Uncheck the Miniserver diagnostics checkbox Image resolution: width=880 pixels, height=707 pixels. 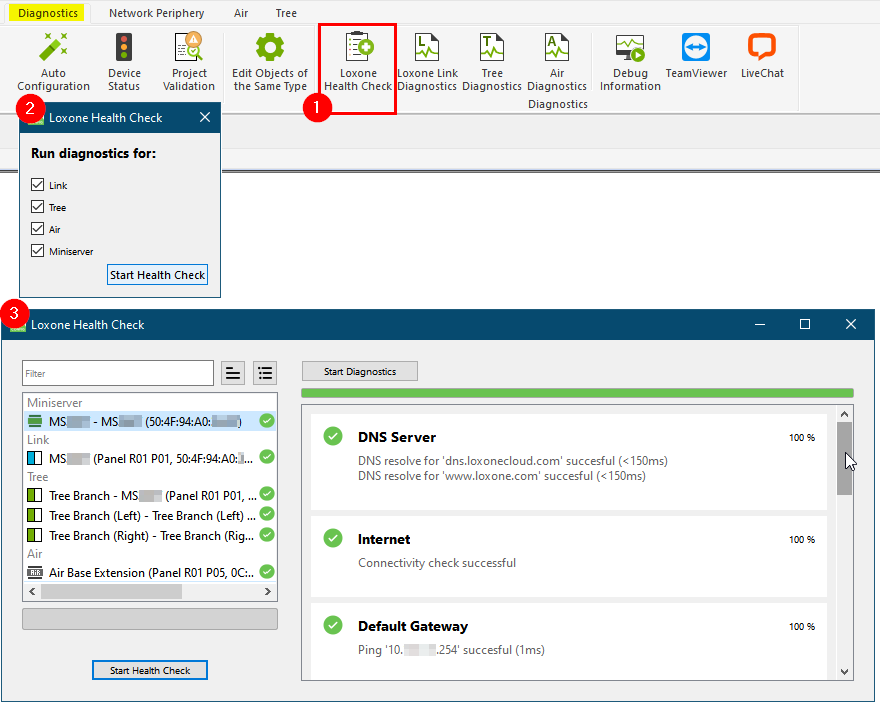click(x=38, y=250)
